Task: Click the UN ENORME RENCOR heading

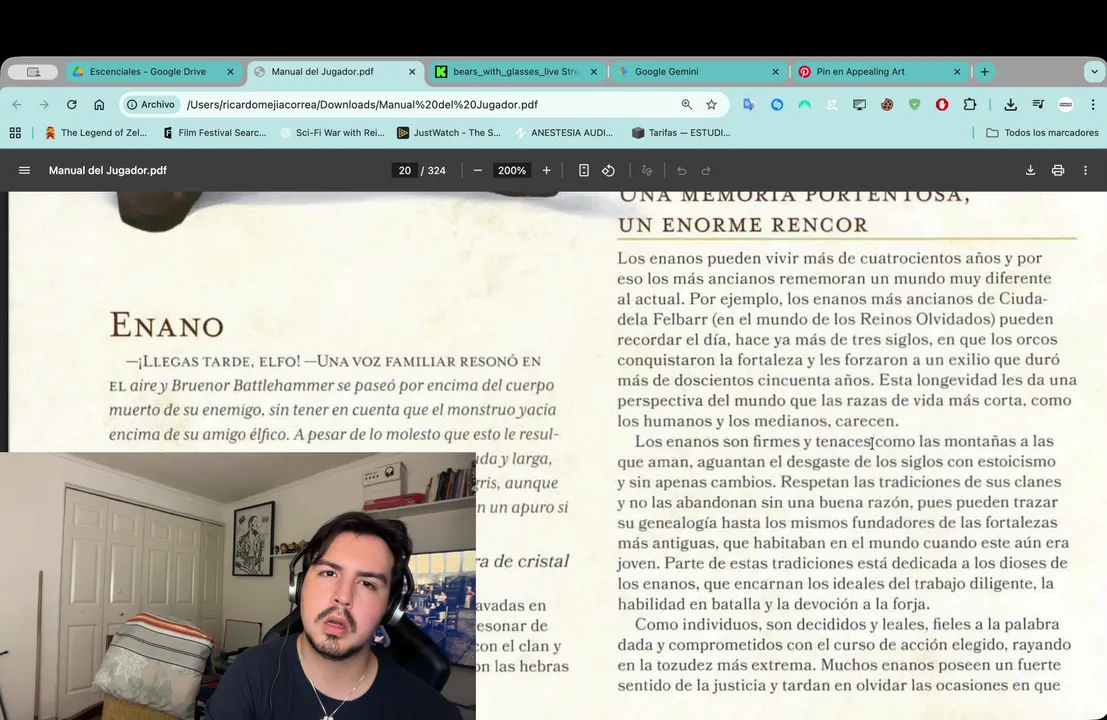Action: click(x=743, y=224)
